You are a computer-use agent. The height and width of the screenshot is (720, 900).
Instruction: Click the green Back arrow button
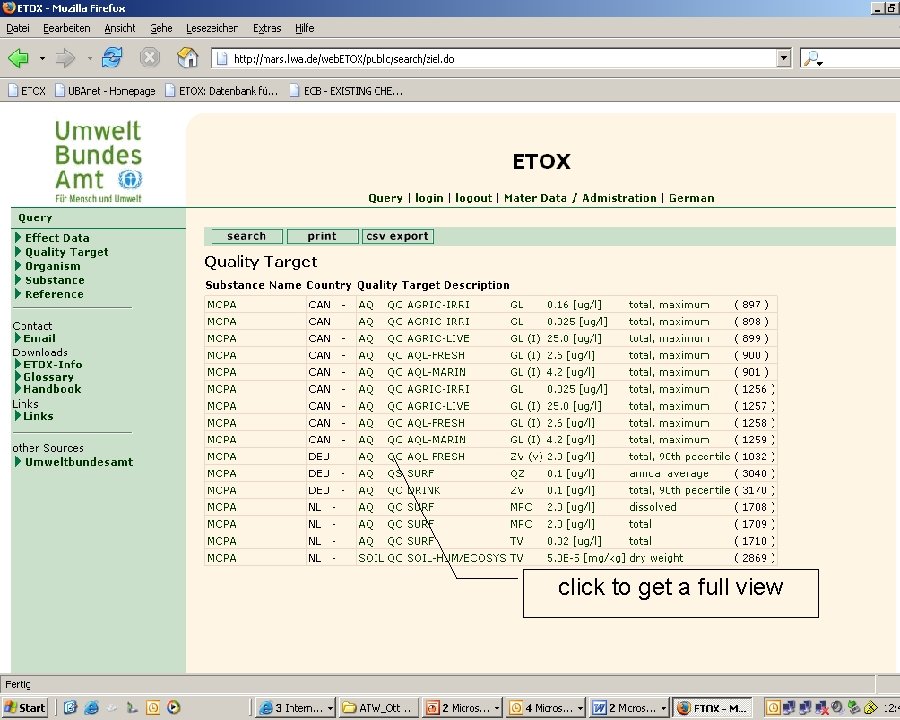(x=18, y=58)
